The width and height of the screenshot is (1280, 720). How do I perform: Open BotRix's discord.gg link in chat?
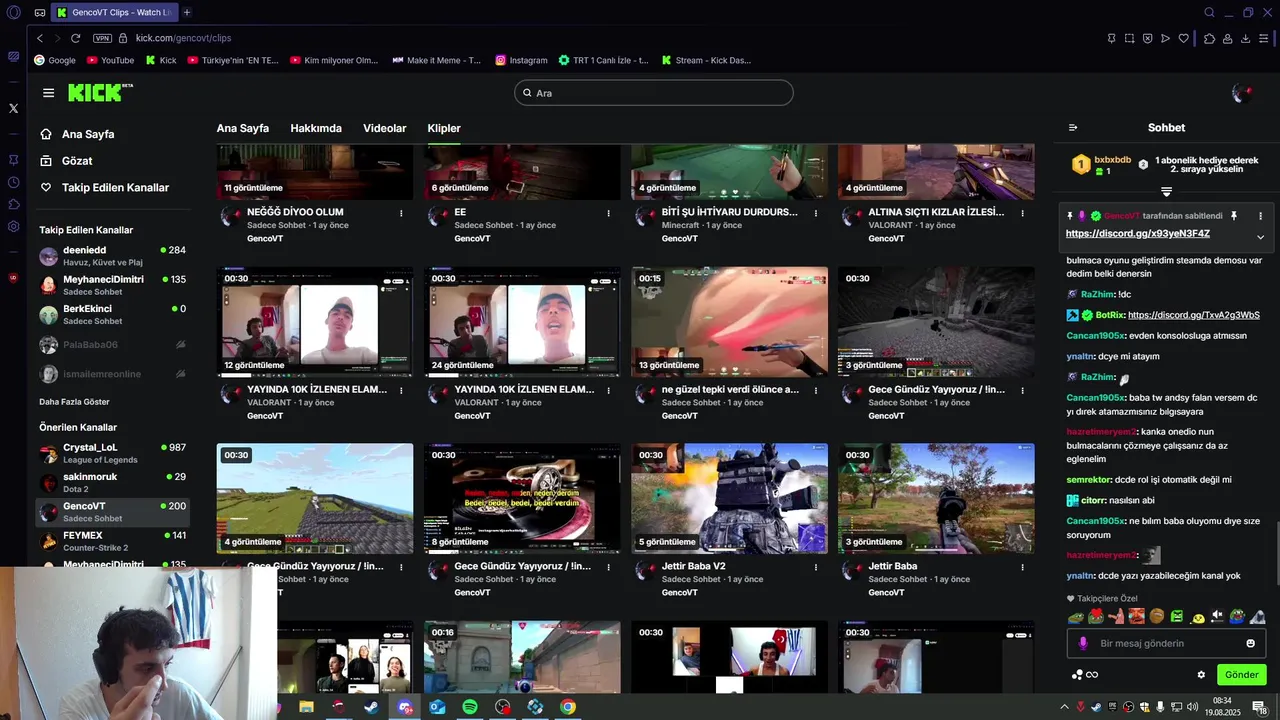tap(1194, 315)
